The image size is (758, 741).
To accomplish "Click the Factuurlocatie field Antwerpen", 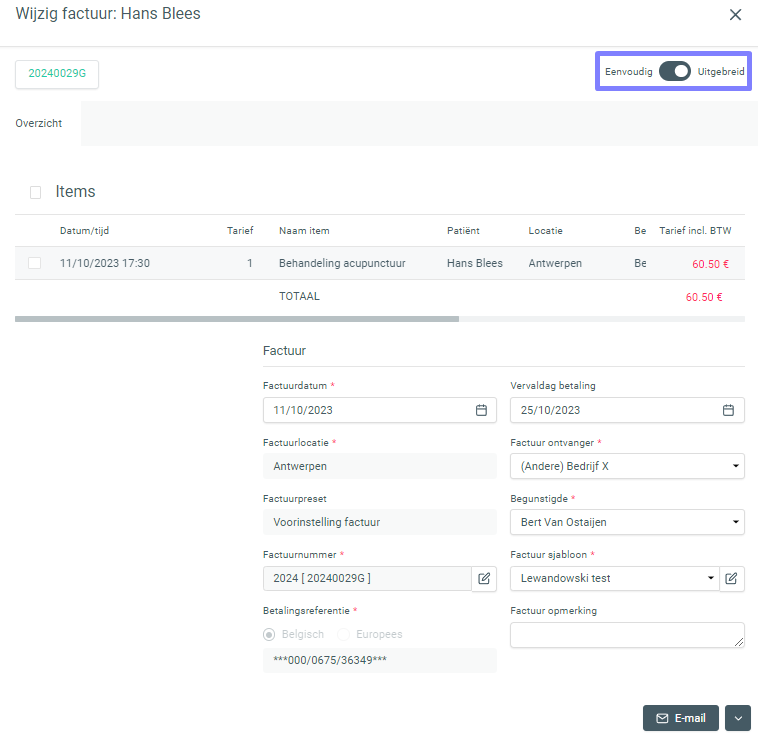I will tap(379, 466).
